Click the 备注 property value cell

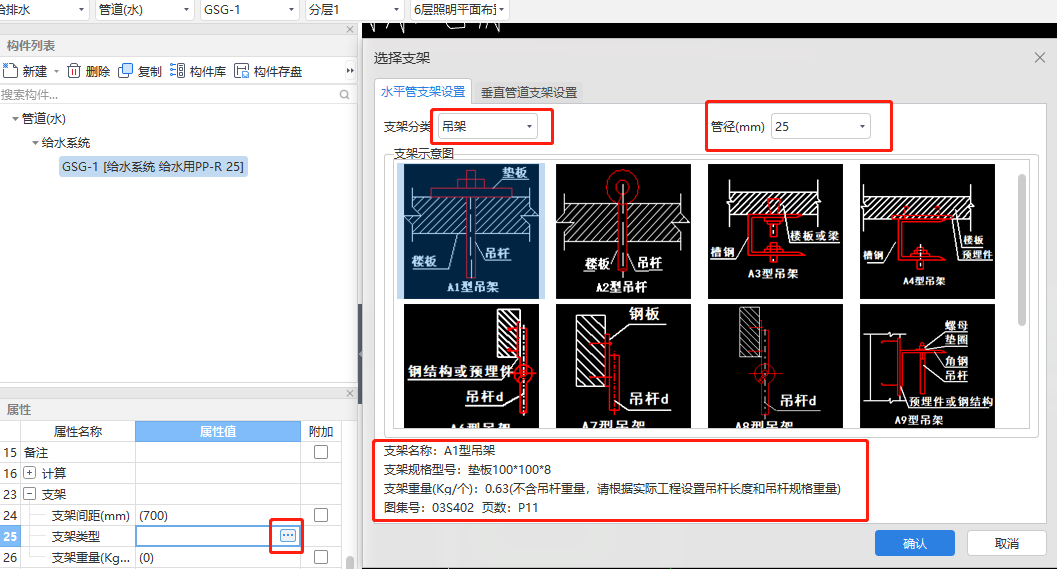coord(218,452)
